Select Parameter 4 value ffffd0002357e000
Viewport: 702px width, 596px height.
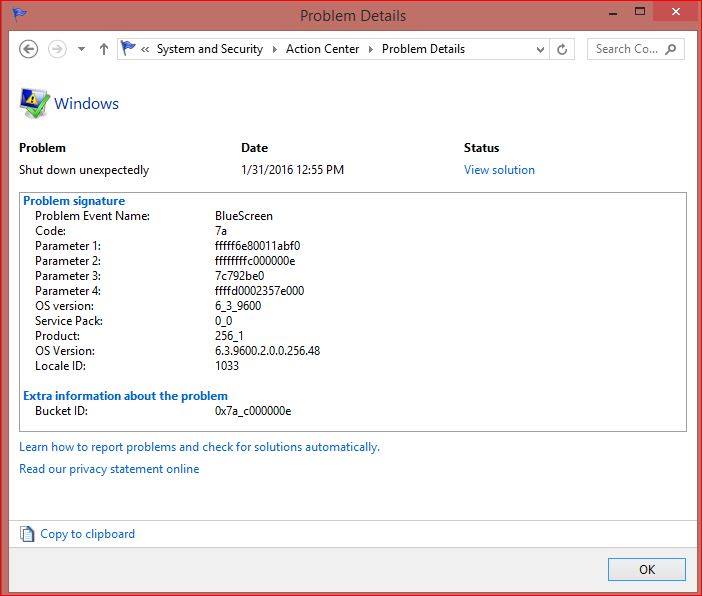pos(259,291)
